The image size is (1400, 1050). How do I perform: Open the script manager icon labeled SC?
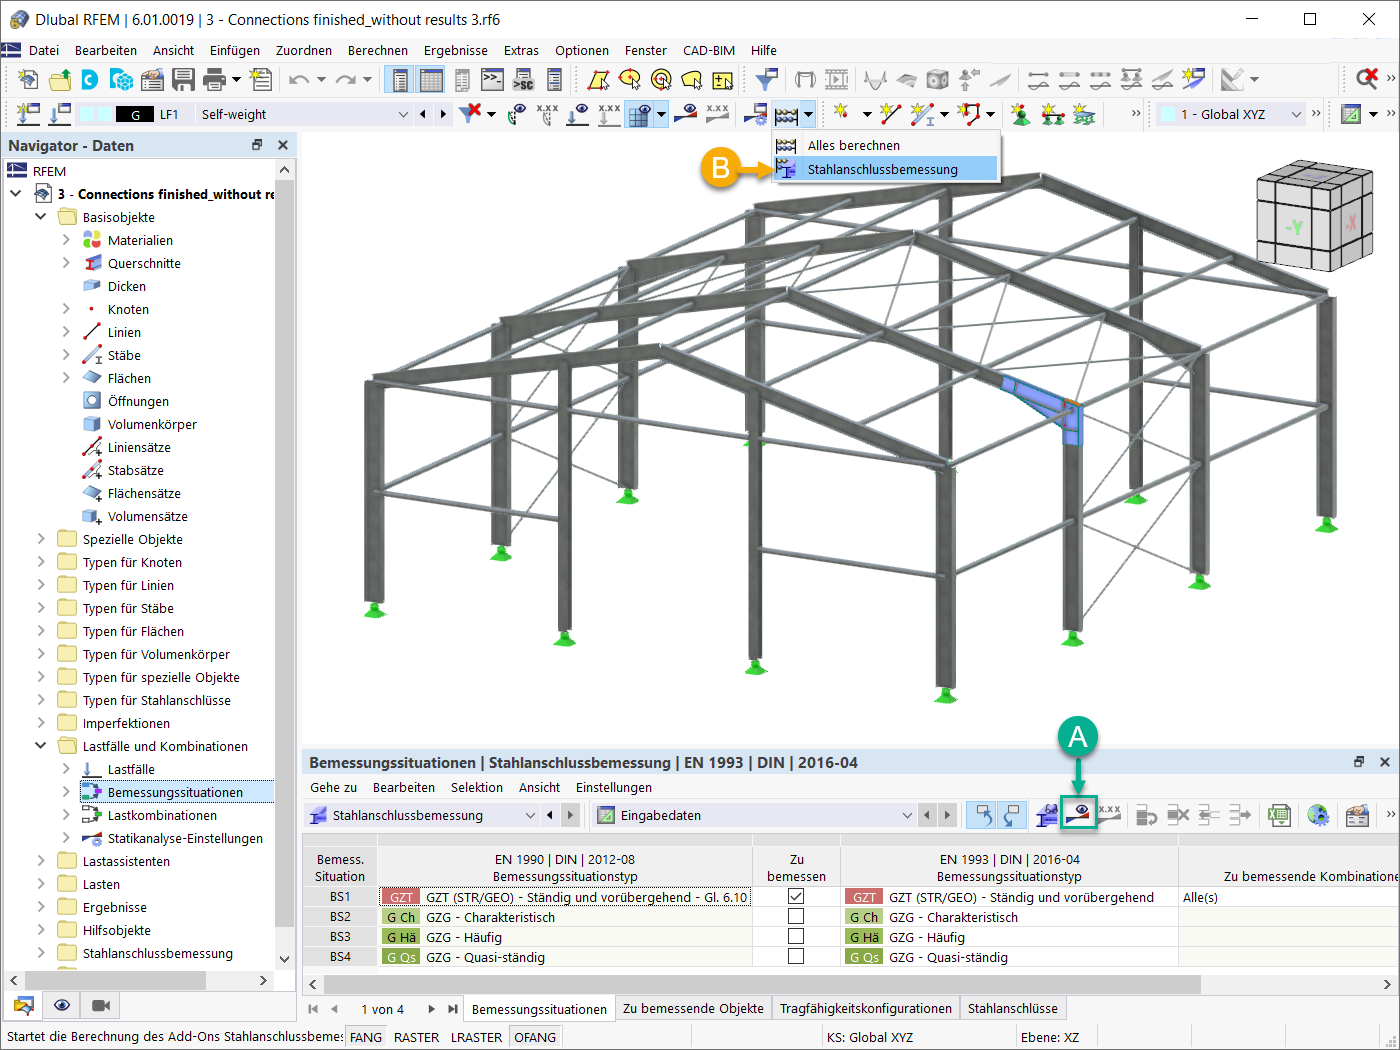pyautogui.click(x=523, y=80)
